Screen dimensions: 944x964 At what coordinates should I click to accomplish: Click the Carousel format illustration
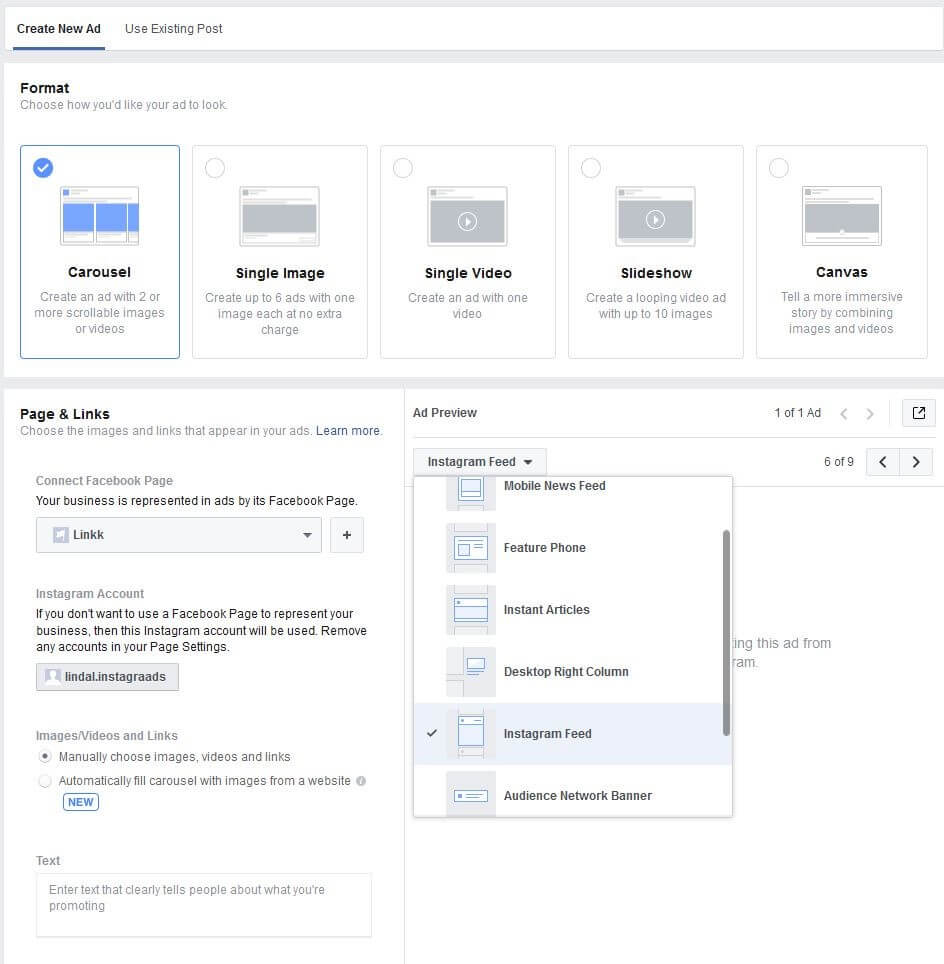pyautogui.click(x=100, y=216)
